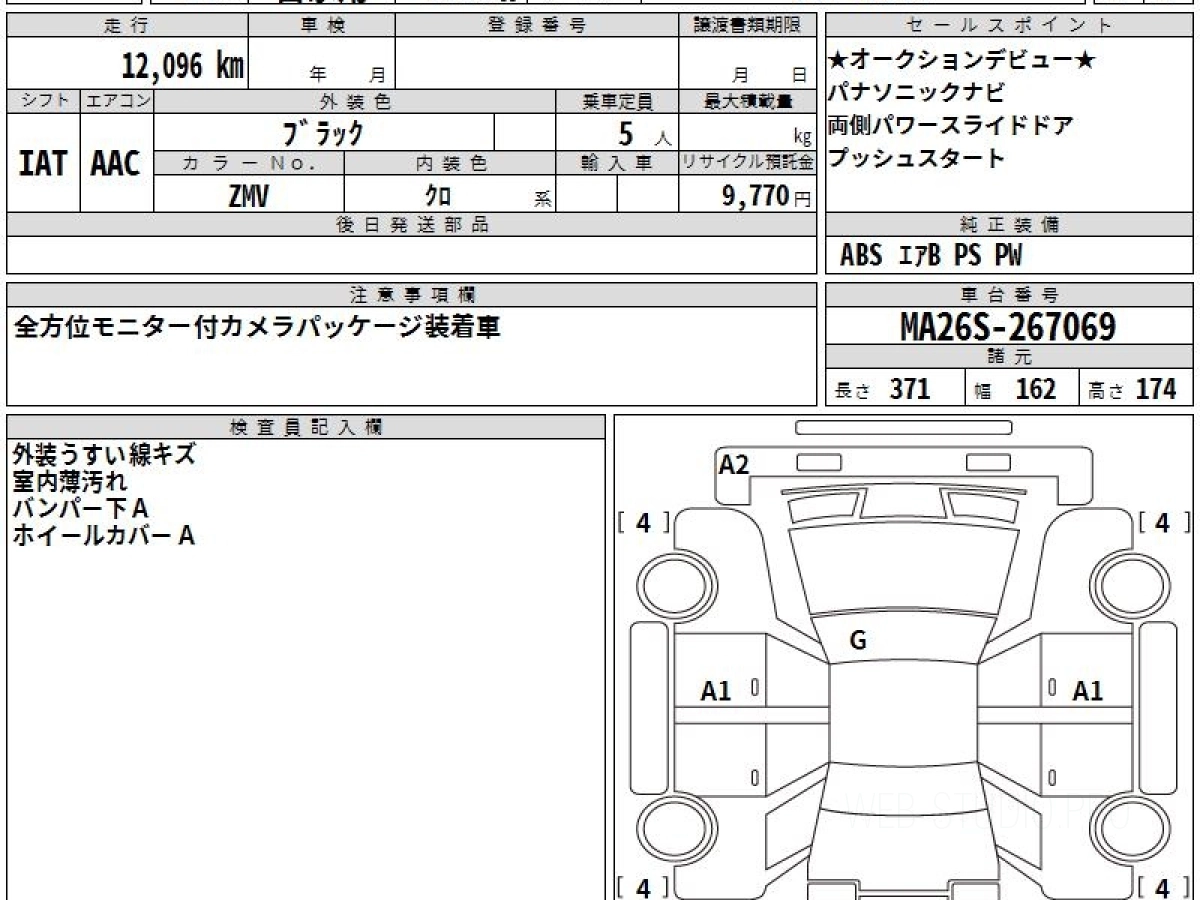Select the パナソニックナビ line
1200x900 pixels.
click(917, 93)
